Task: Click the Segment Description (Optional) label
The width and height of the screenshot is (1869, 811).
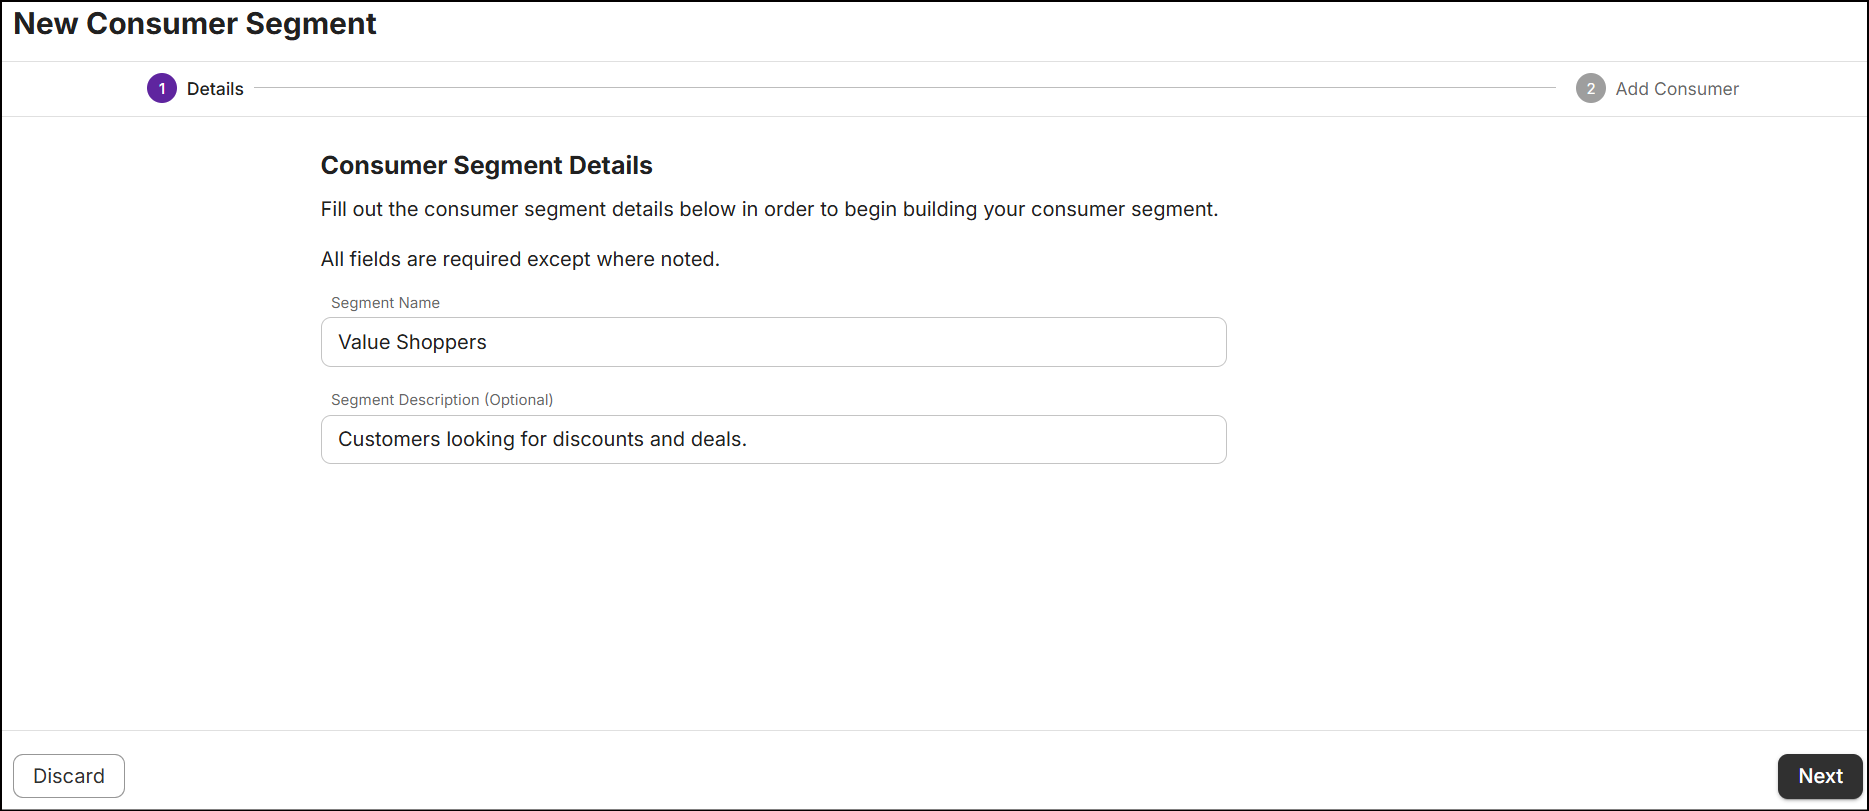Action: 441,400
